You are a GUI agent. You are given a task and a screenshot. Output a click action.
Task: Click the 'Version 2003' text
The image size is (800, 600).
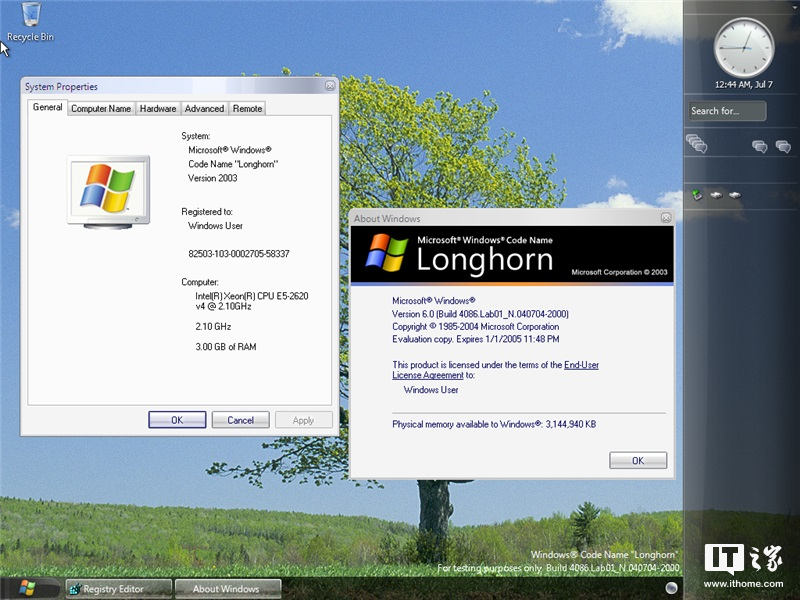(213, 178)
